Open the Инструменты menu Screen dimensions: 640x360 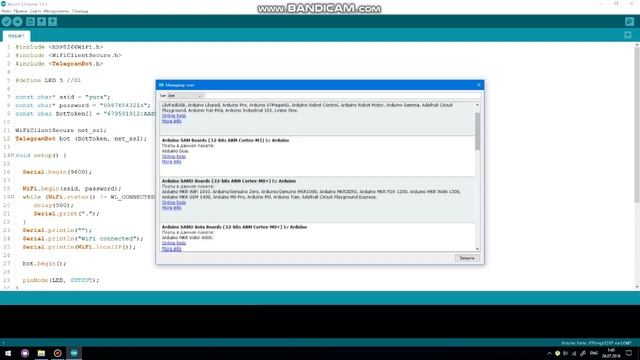tap(56, 11)
